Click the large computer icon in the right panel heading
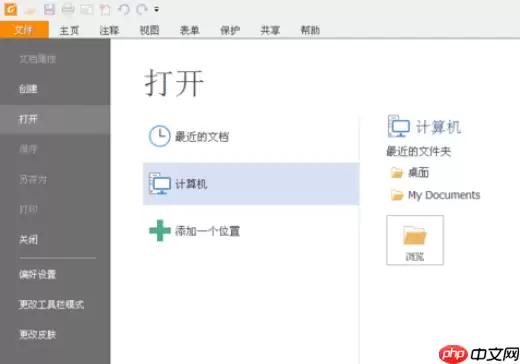This screenshot has height=364, width=520. [399, 126]
